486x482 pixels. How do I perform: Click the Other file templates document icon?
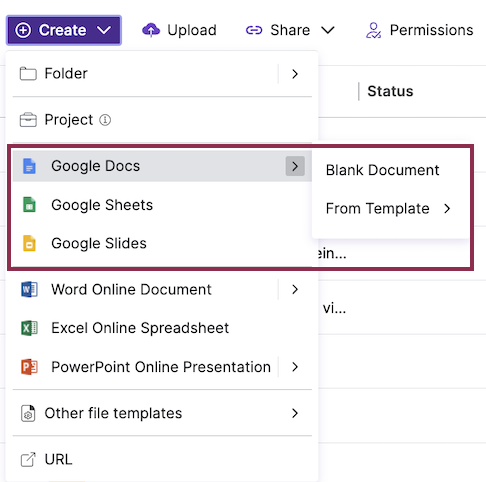pyautogui.click(x=28, y=414)
